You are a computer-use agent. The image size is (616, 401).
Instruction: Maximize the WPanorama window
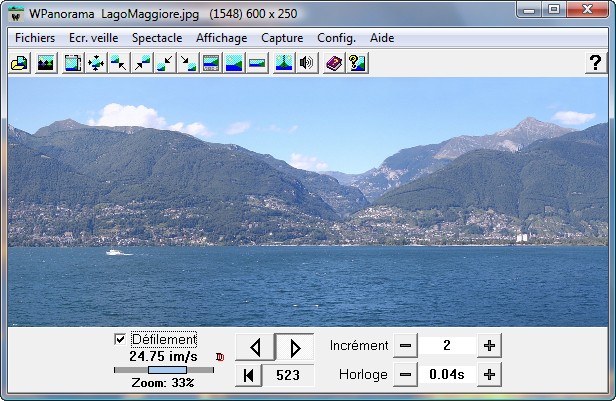pyautogui.click(x=554, y=10)
